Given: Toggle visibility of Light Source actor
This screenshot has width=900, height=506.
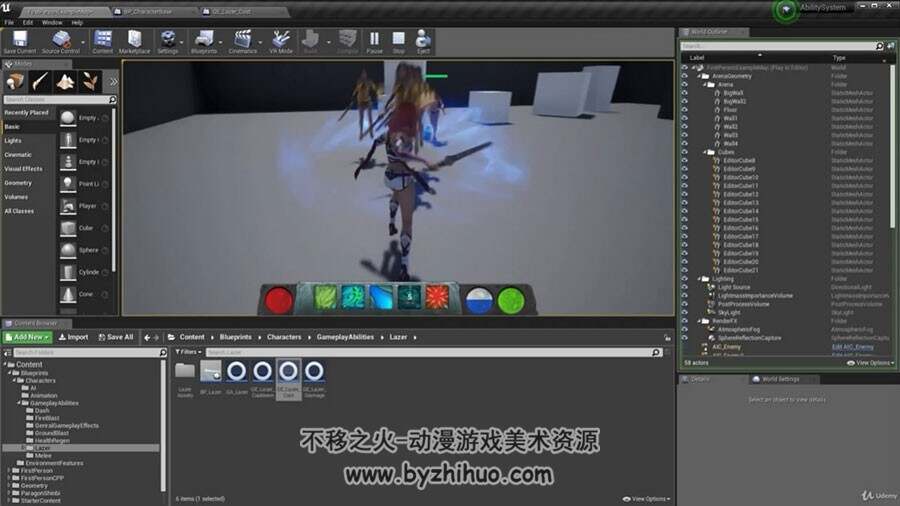Looking at the screenshot, I should coord(684,287).
